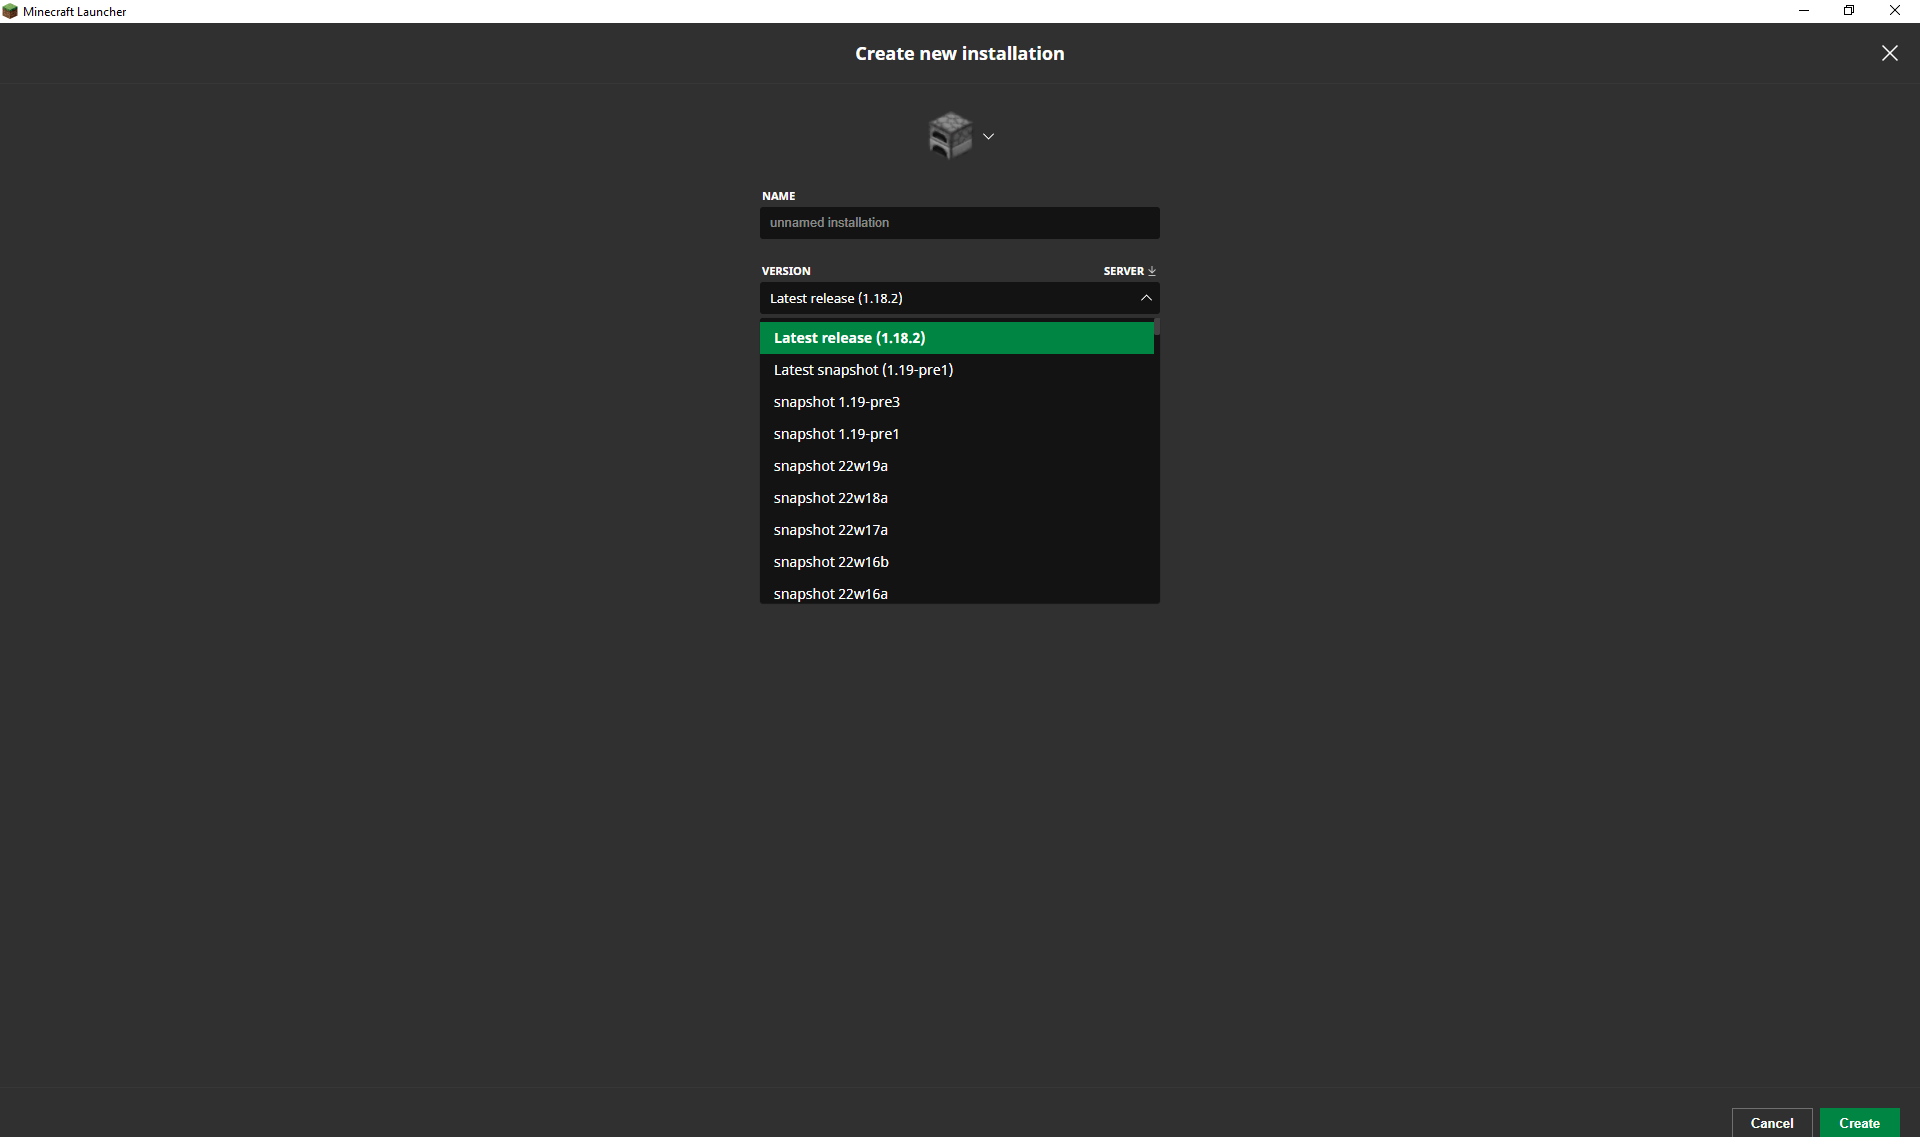Image resolution: width=1920 pixels, height=1137 pixels.
Task: Click the furnace installation icon
Action: pos(949,136)
